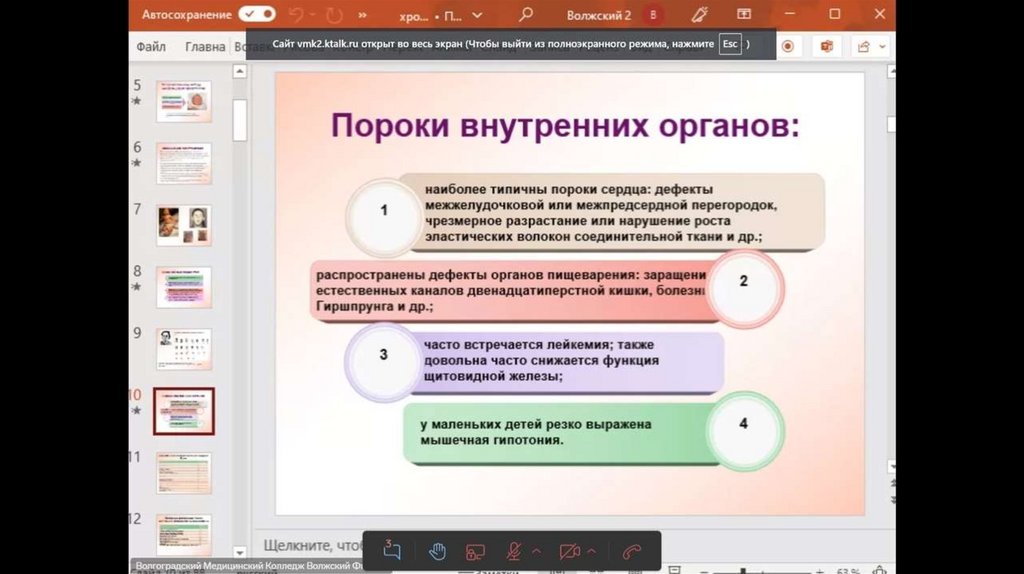Open the meeting chat with 3 messages
This screenshot has height=574, width=1024.
click(391, 551)
